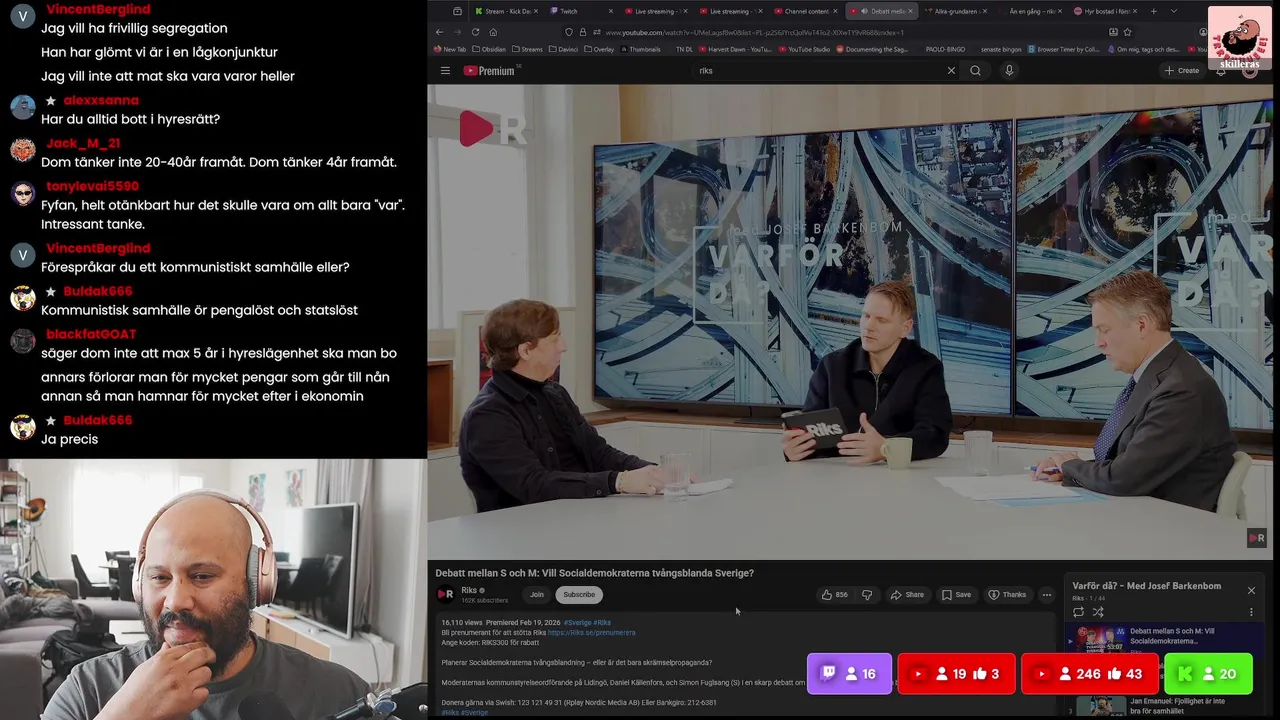Open the Riks channel name link
Viewport: 1280px width, 720px height.
point(469,590)
